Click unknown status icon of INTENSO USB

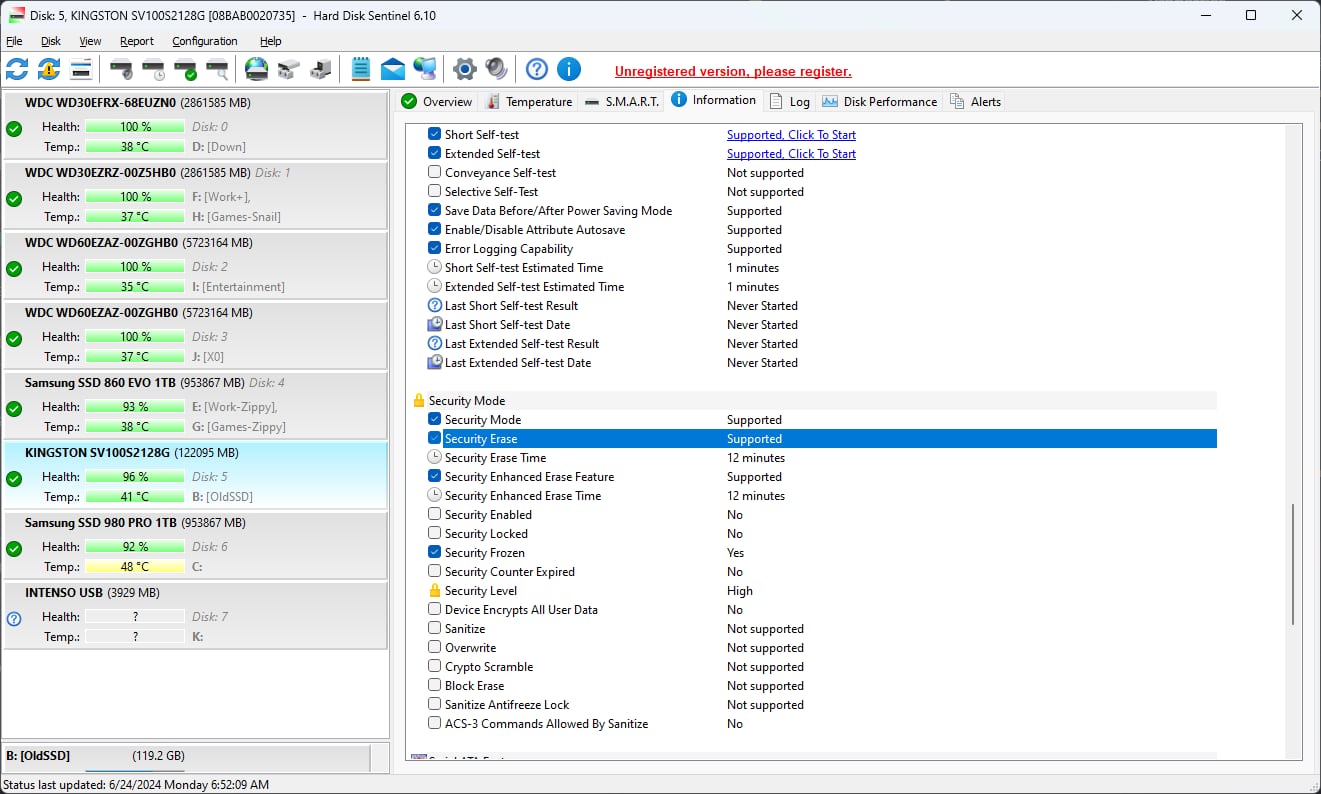[x=14, y=619]
